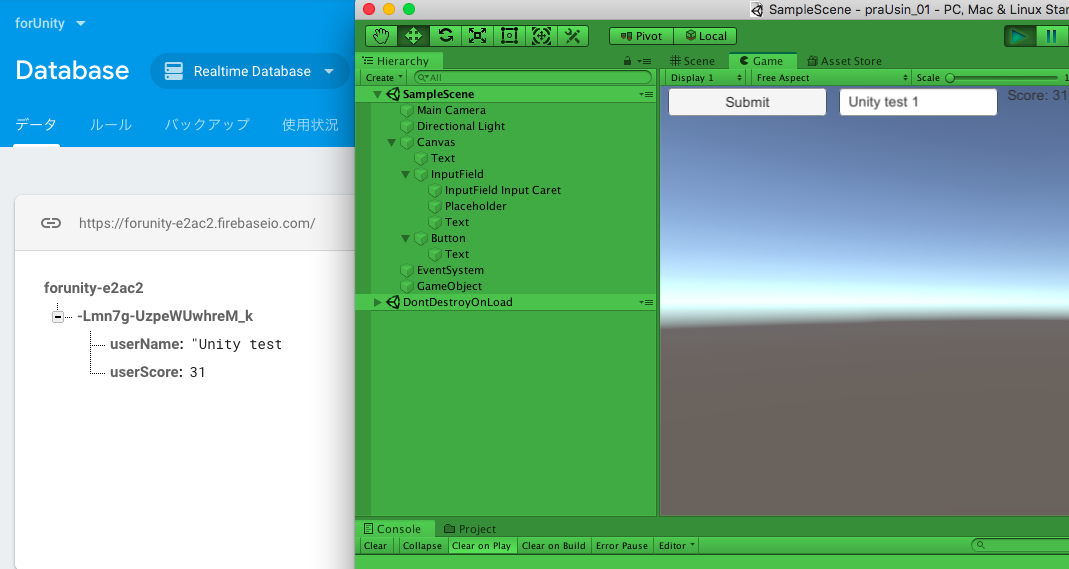Open the データ tab in Firebase
The height and width of the screenshot is (569, 1069).
click(x=36, y=125)
